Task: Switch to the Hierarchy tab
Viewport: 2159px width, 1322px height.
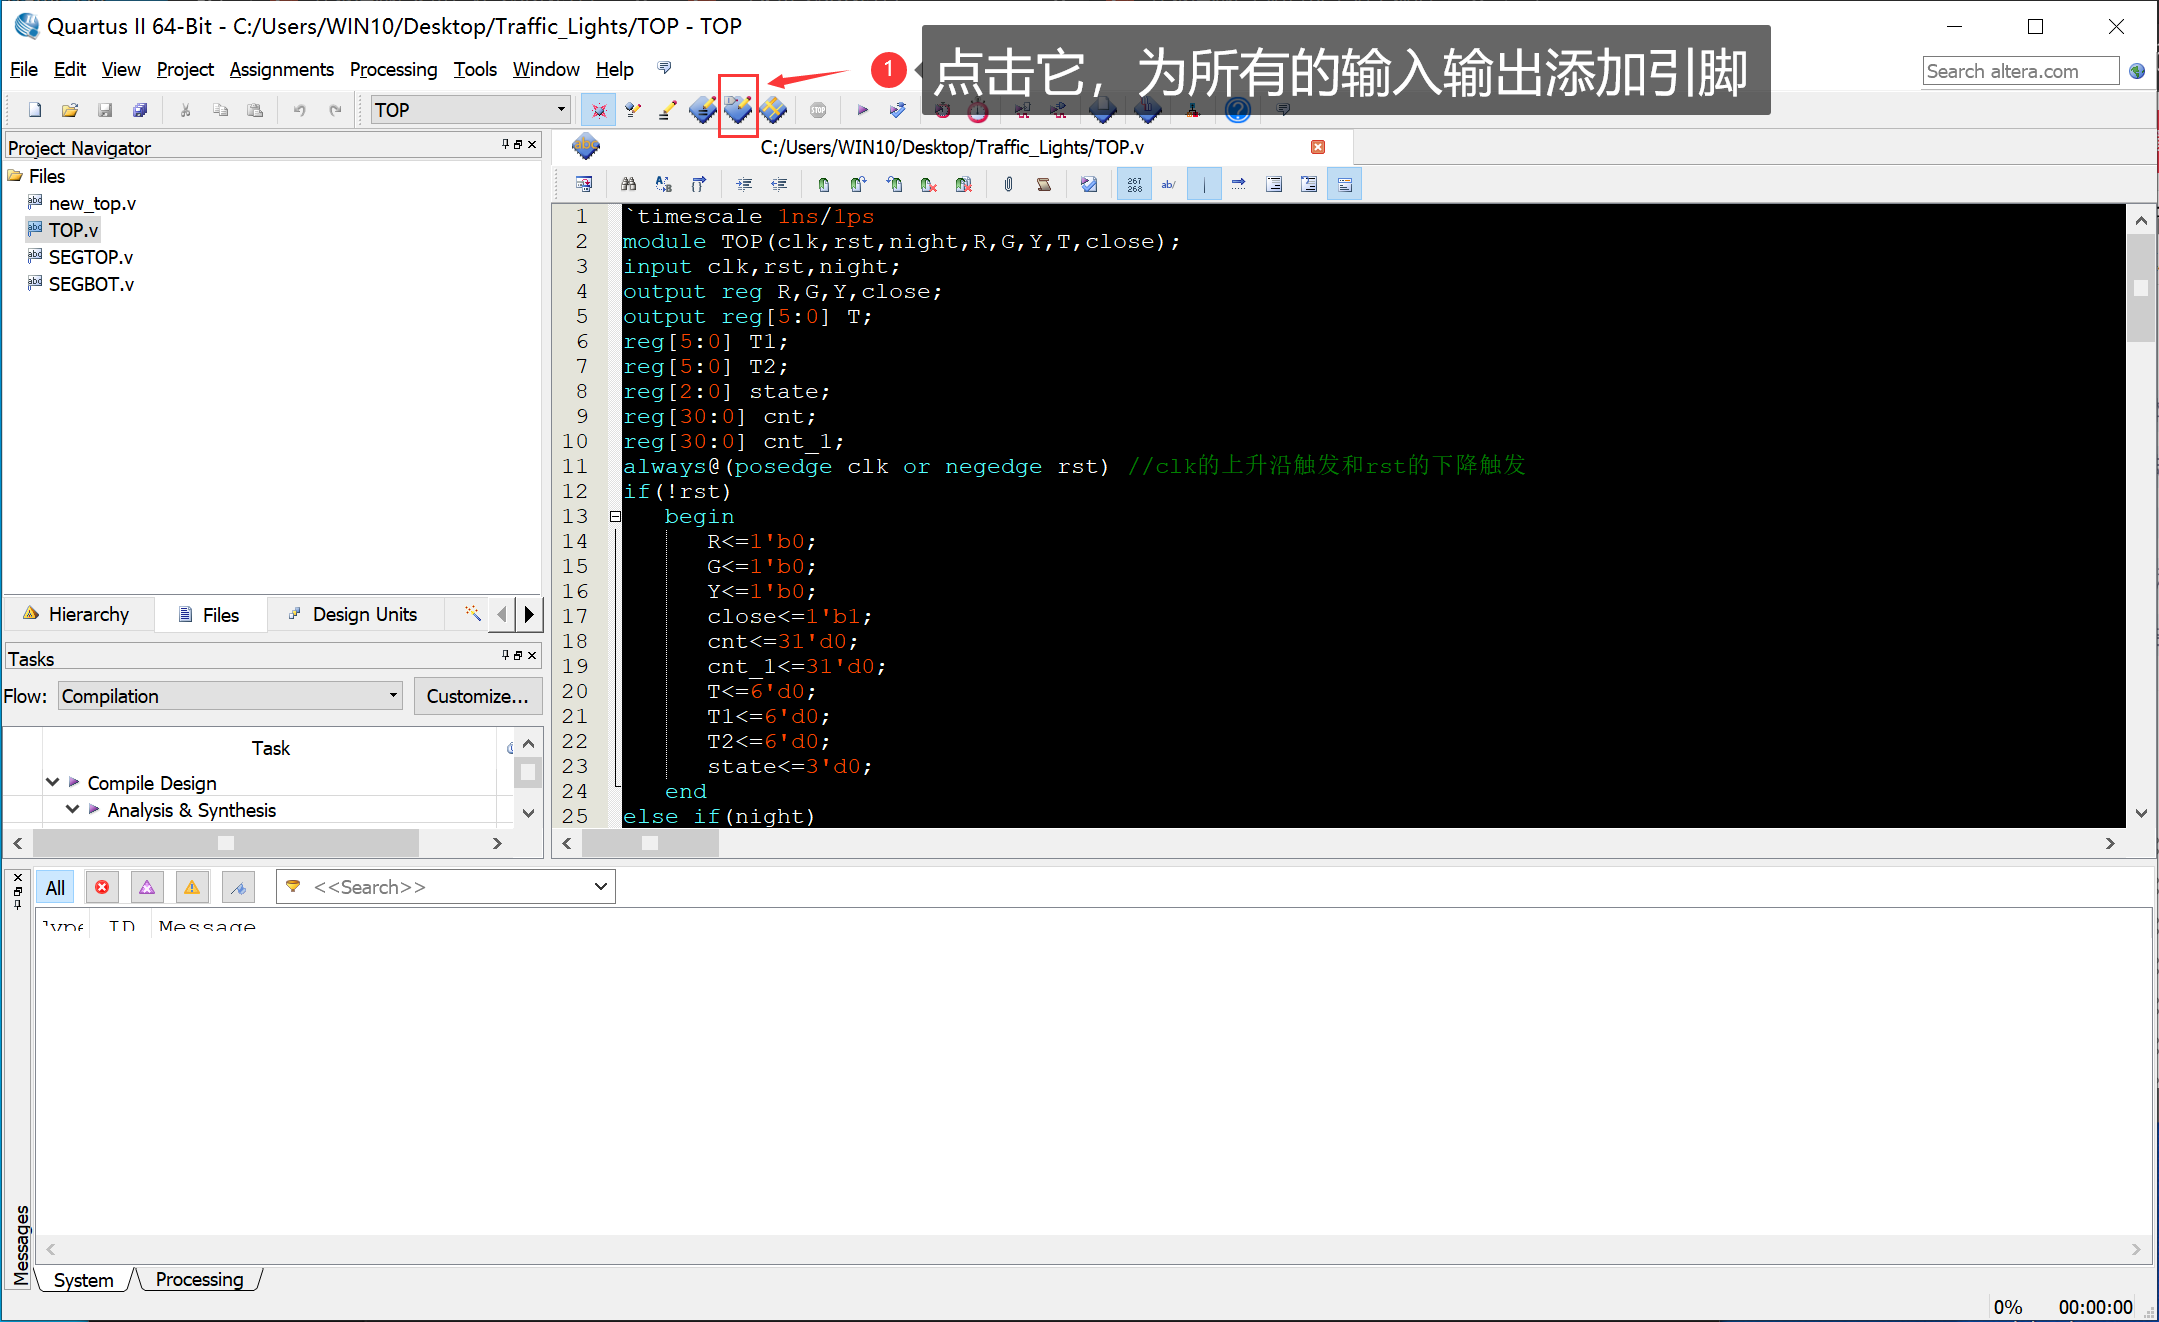Action: [88, 613]
